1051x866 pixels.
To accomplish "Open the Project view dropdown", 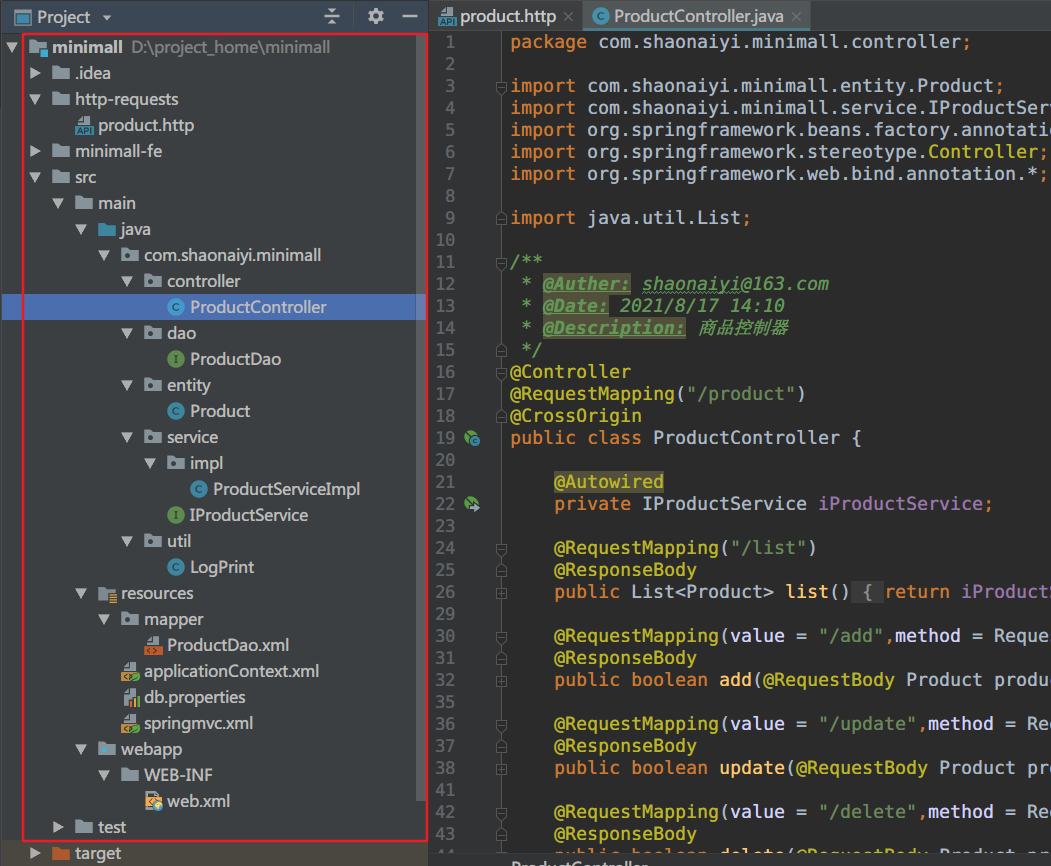I will pos(107,17).
